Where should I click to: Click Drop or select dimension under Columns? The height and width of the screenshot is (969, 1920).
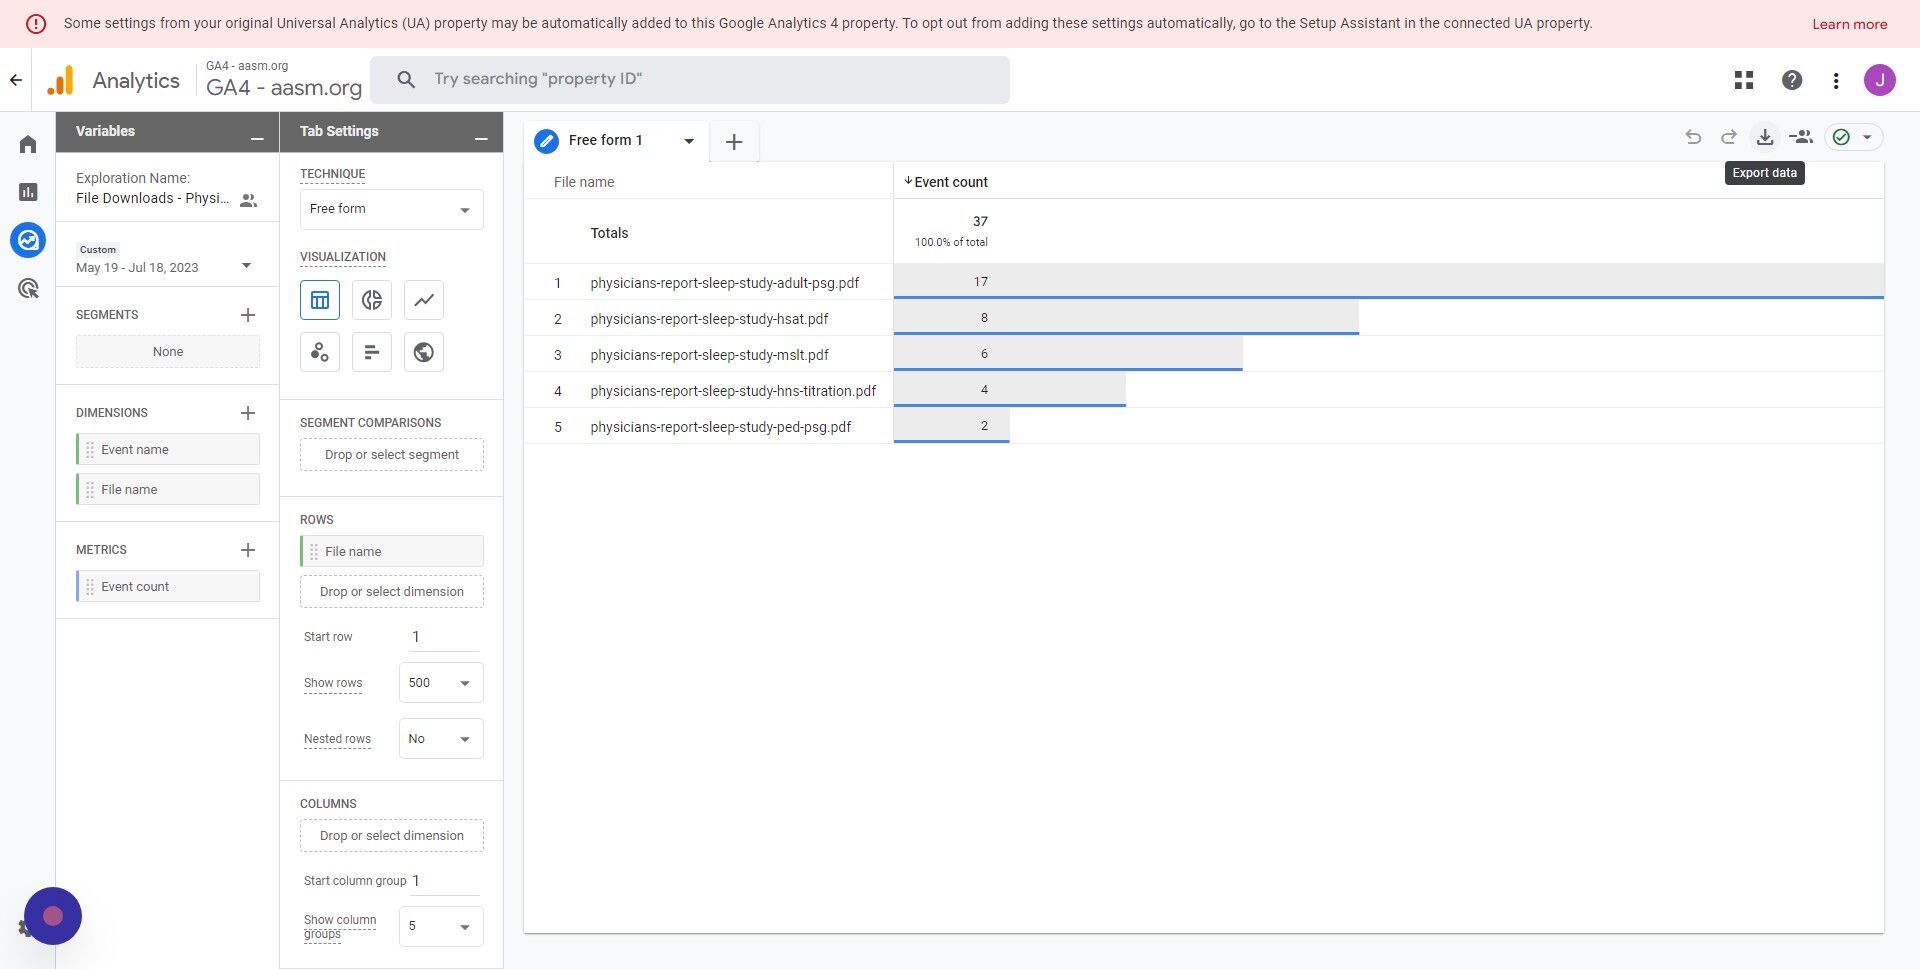point(392,835)
